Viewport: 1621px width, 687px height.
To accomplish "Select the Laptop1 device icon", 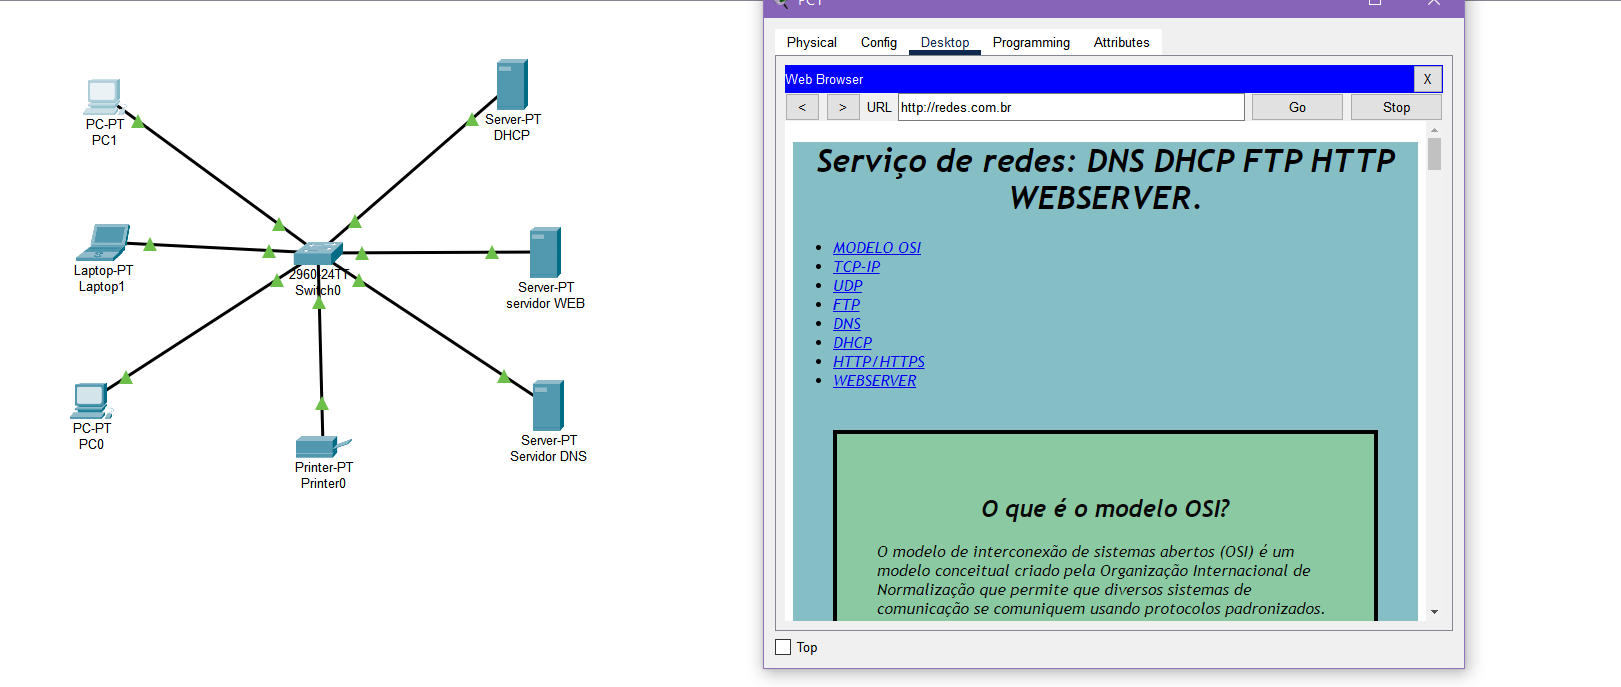I will pos(103,243).
